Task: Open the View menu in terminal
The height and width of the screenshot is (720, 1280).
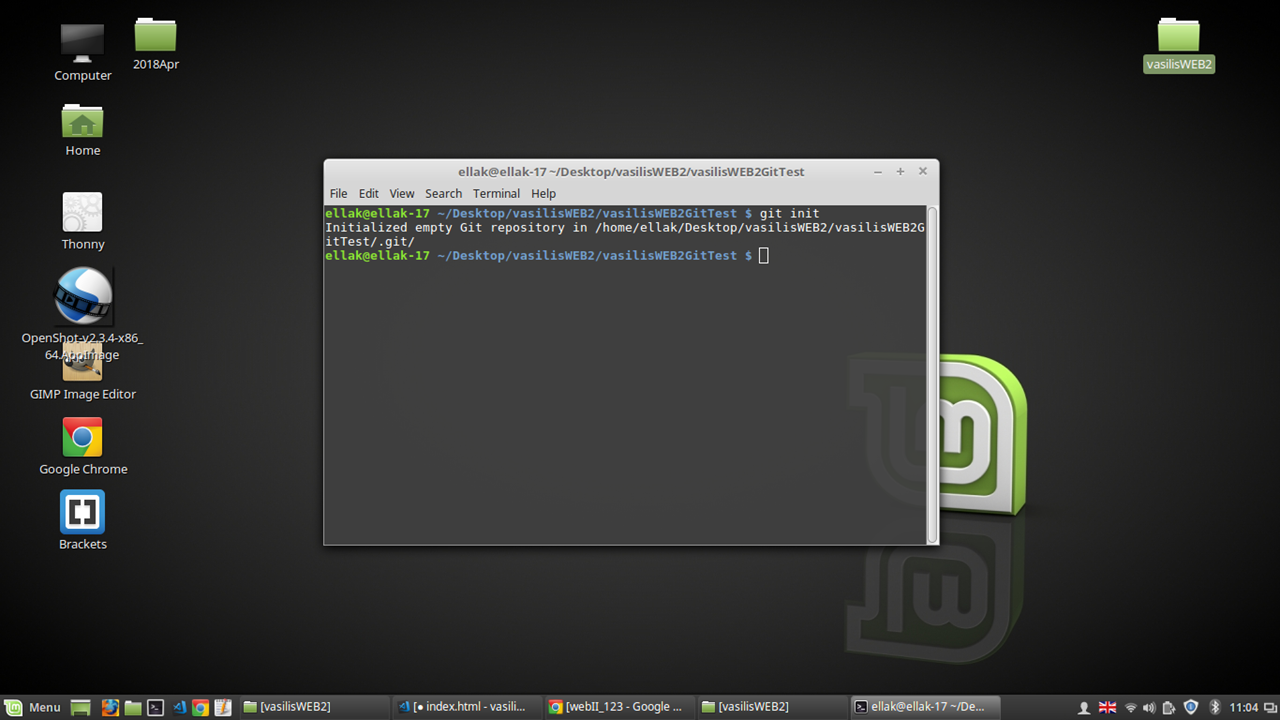Action: point(402,194)
